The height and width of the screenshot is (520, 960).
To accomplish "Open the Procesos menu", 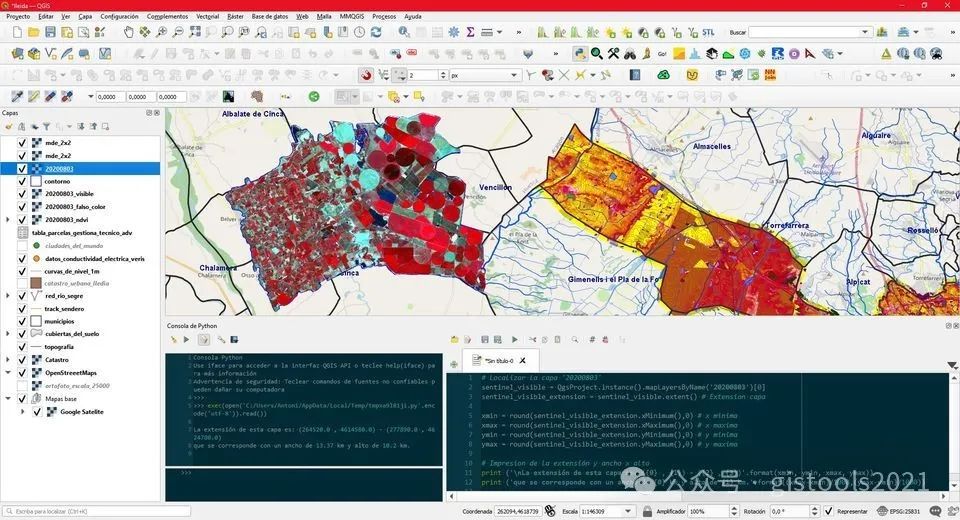I will [384, 17].
